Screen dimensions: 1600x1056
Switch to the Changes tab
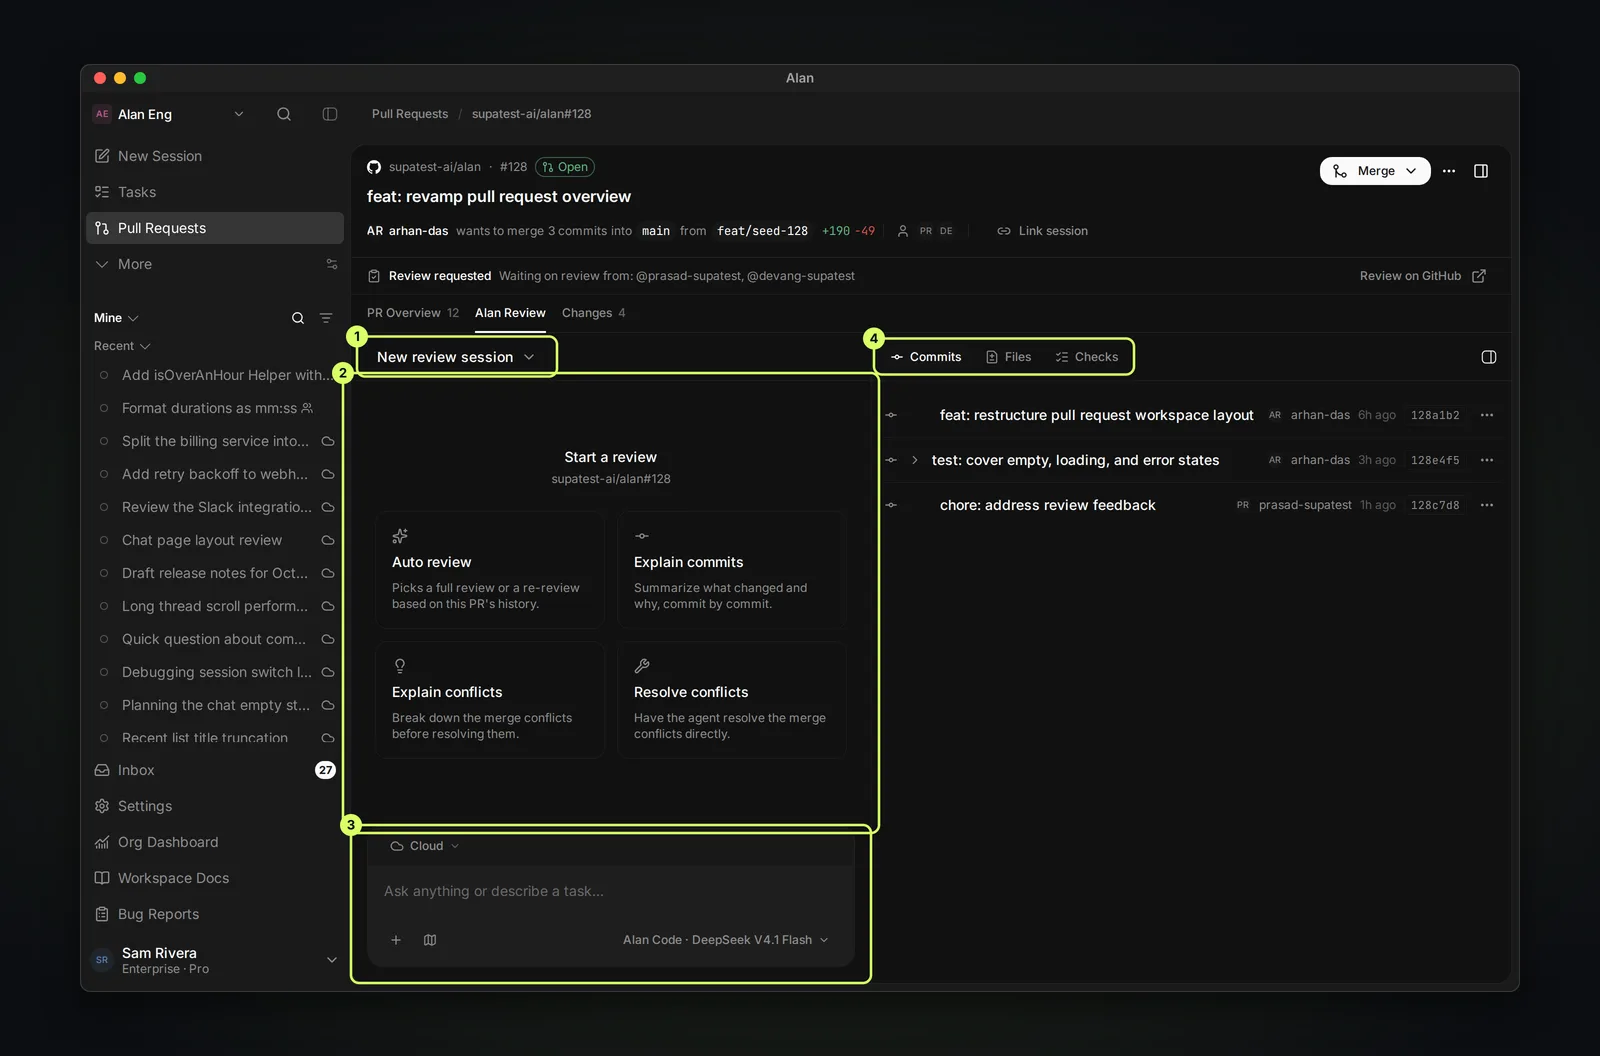point(594,313)
